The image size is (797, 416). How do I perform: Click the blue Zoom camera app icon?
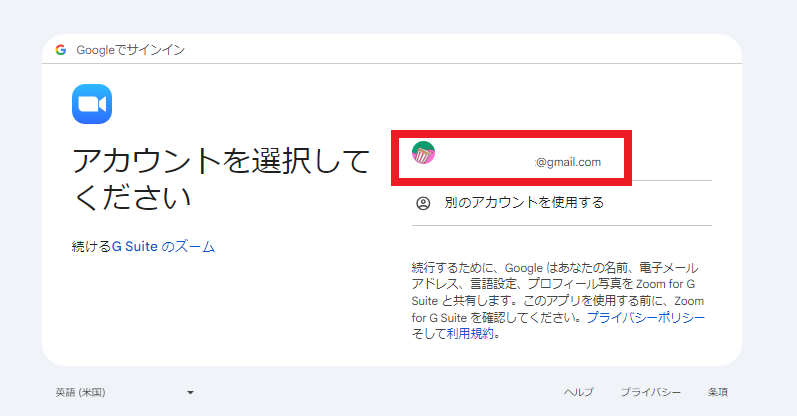tap(92, 104)
